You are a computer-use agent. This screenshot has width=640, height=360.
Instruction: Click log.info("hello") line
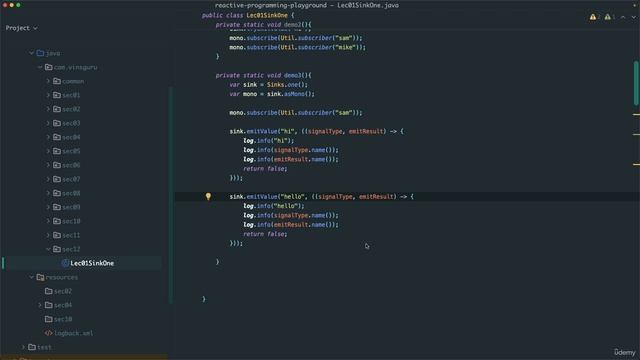point(274,206)
